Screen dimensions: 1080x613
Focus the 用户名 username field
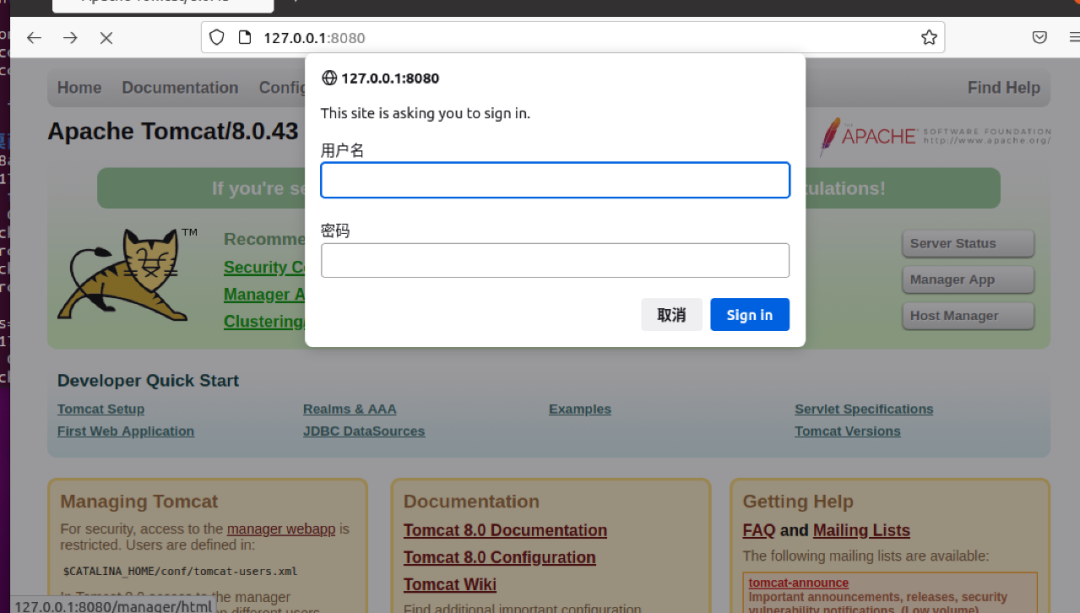[x=555, y=180]
